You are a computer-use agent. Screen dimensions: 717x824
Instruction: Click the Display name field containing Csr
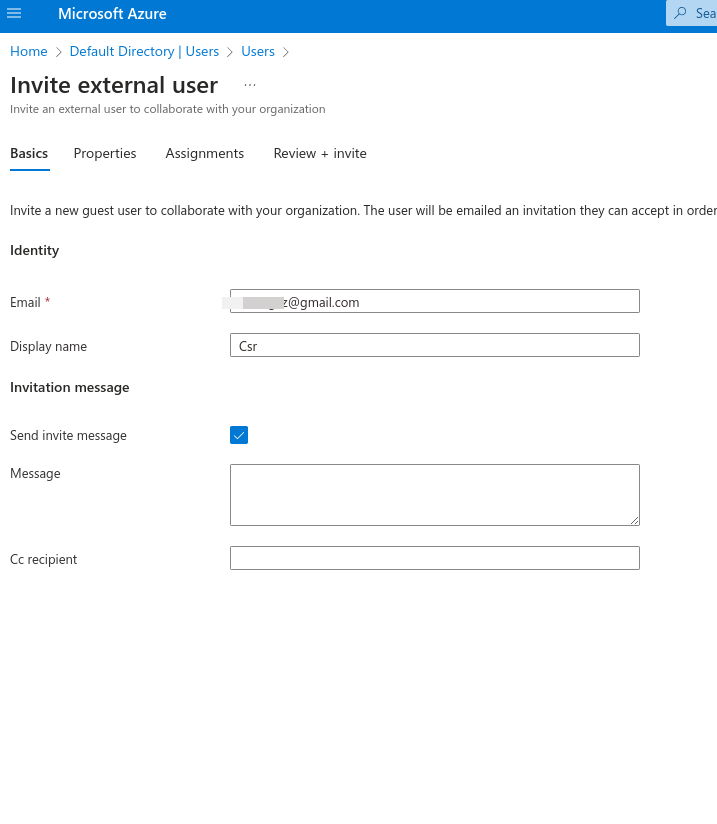click(435, 346)
